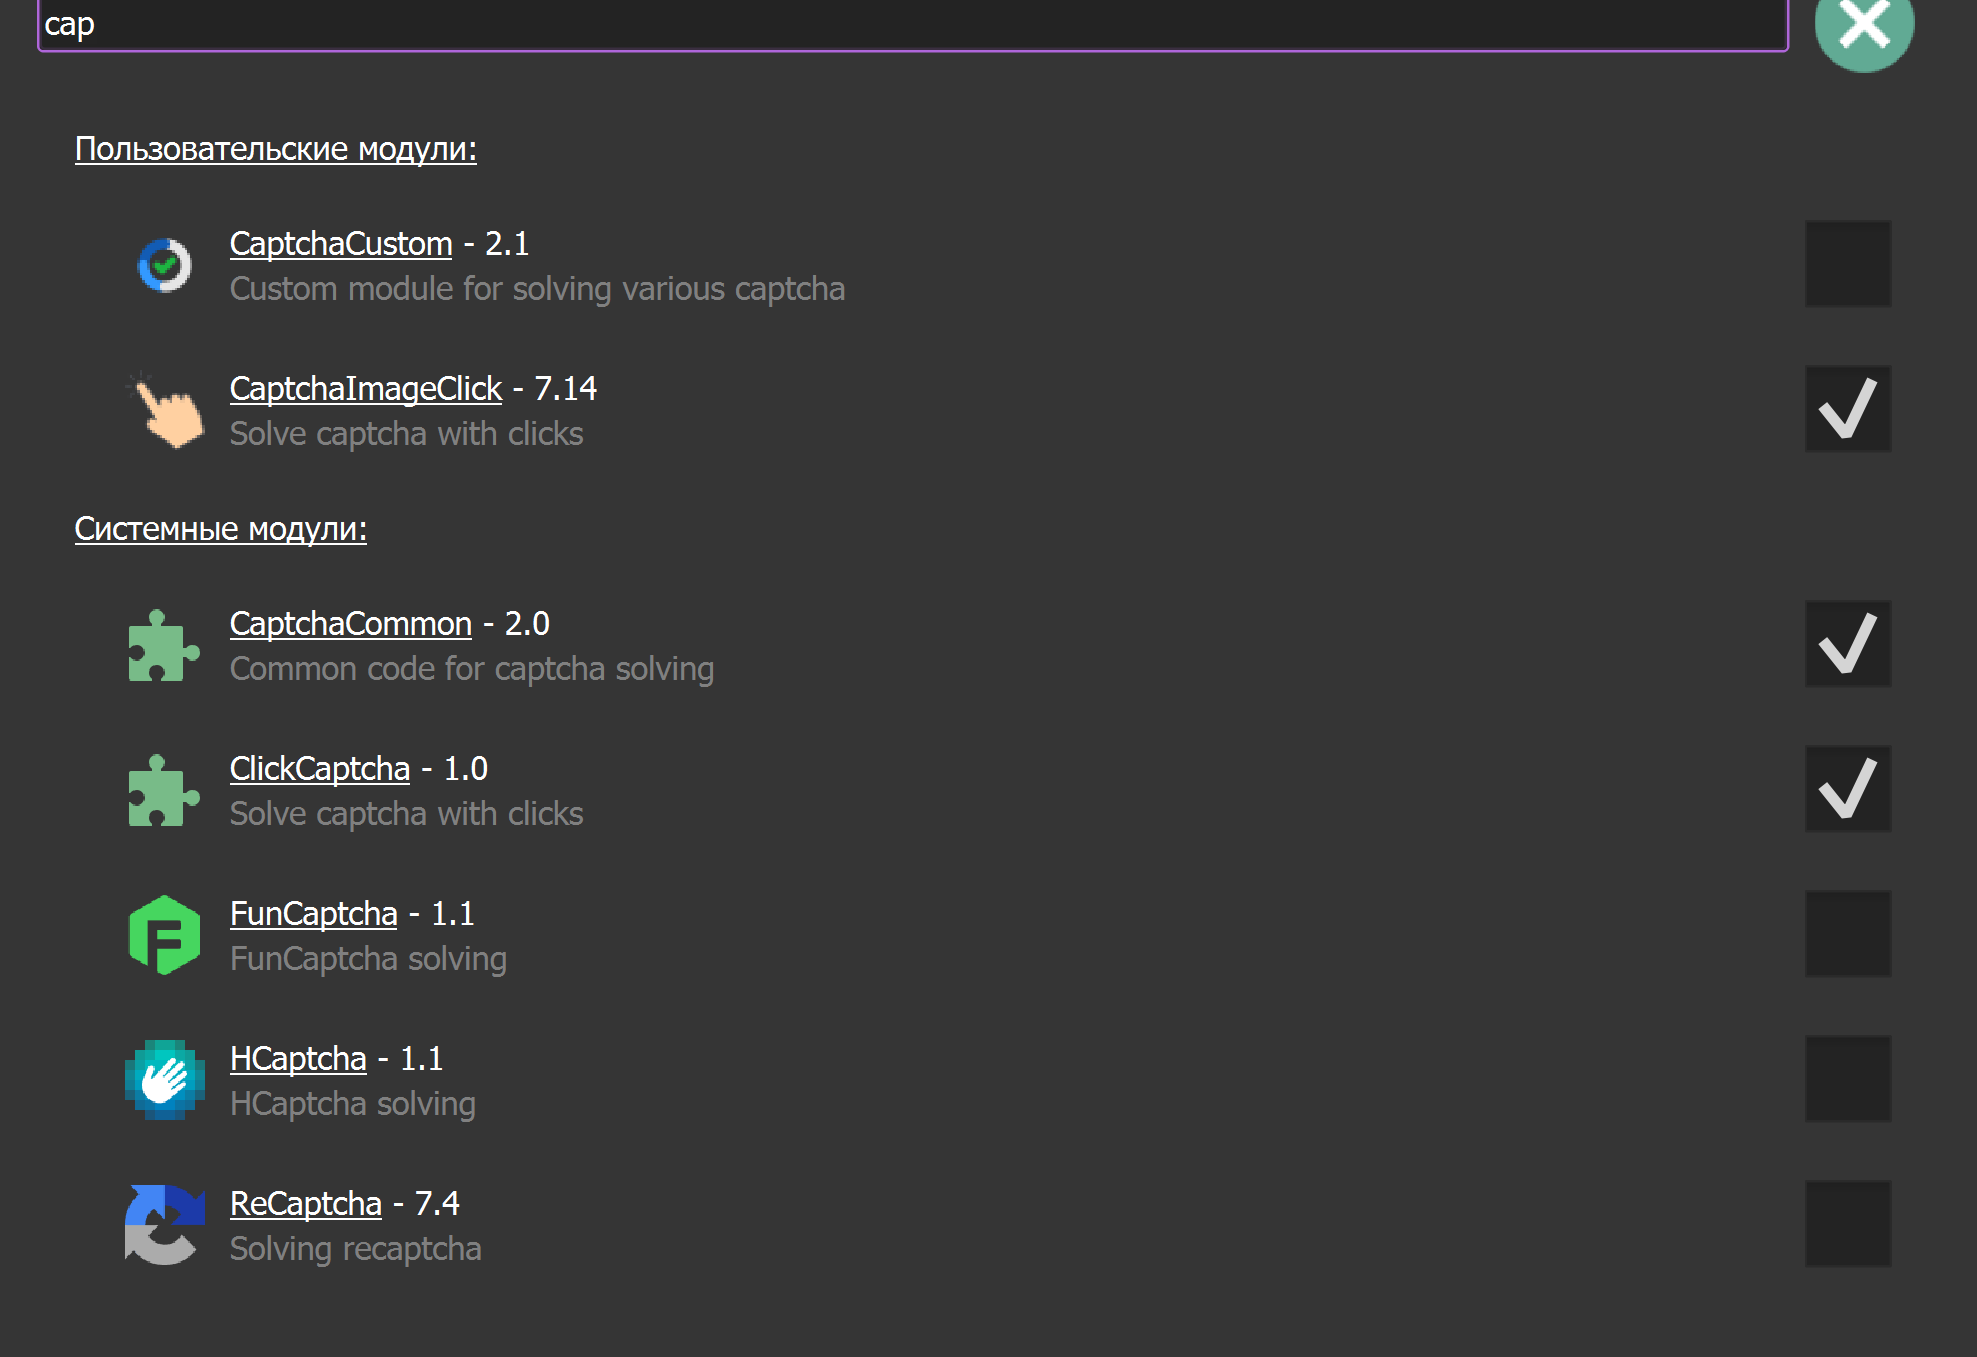
Task: Open the ReCaptcha module name link
Action: [305, 1204]
